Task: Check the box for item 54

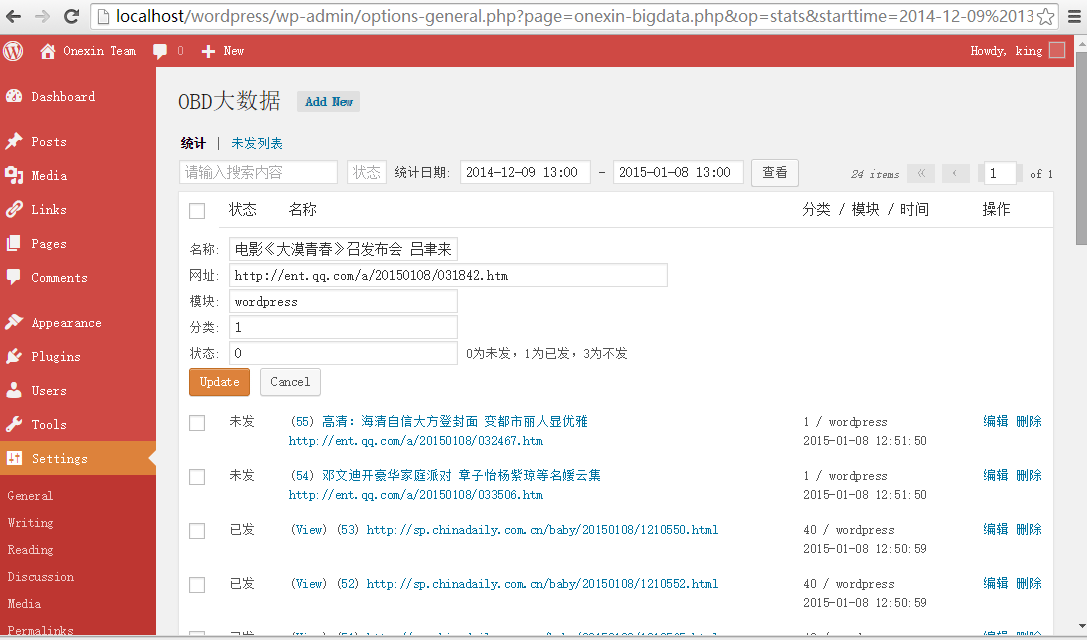Action: click(x=197, y=477)
